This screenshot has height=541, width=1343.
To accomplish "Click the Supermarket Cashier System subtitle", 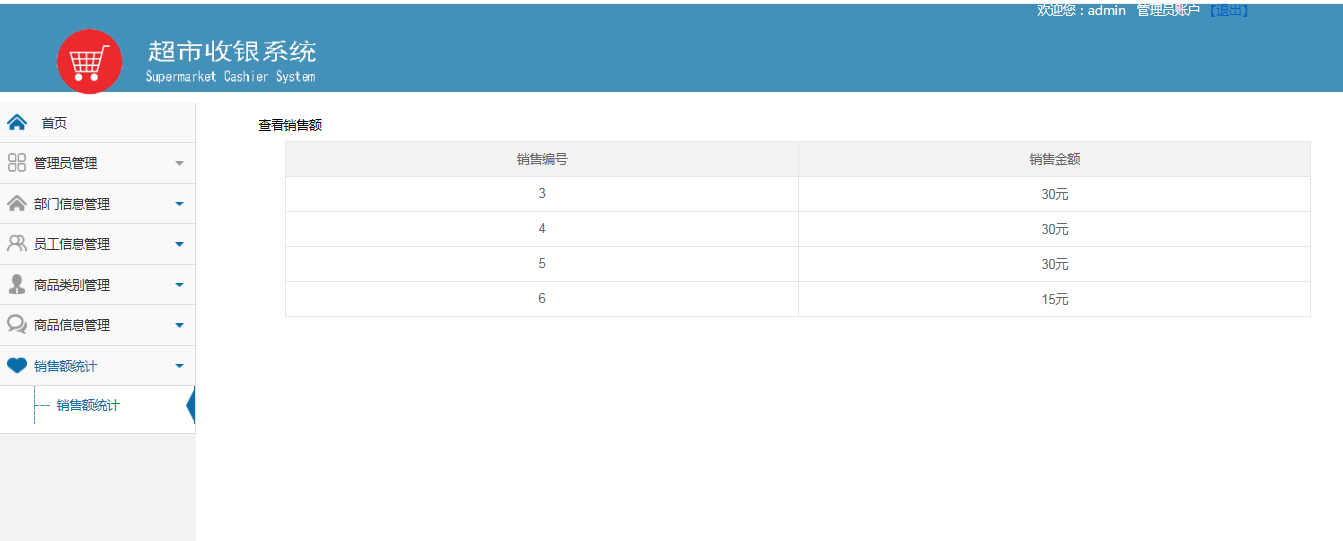I will (x=230, y=77).
